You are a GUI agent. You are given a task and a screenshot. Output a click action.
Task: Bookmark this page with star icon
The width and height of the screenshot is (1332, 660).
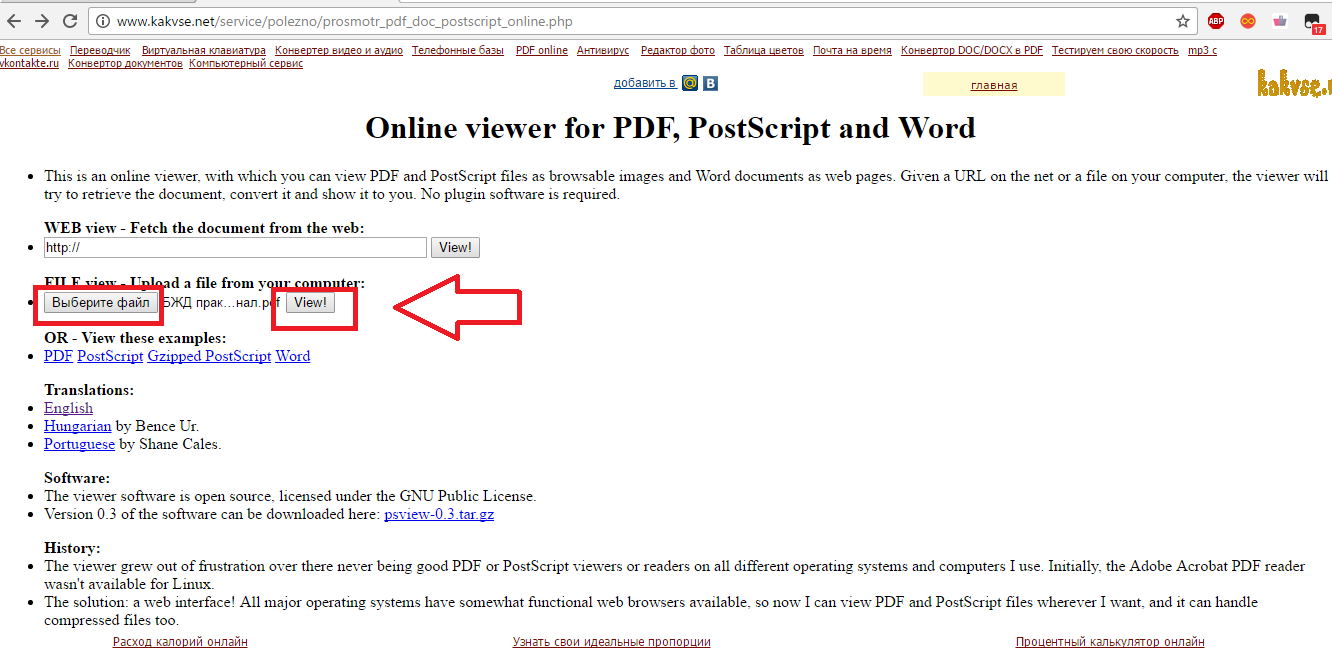coord(1183,21)
